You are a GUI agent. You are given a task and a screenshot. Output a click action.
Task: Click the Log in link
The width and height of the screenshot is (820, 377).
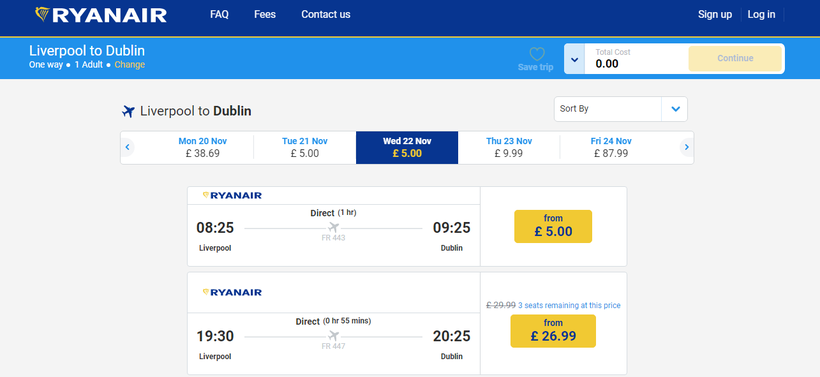(x=761, y=15)
